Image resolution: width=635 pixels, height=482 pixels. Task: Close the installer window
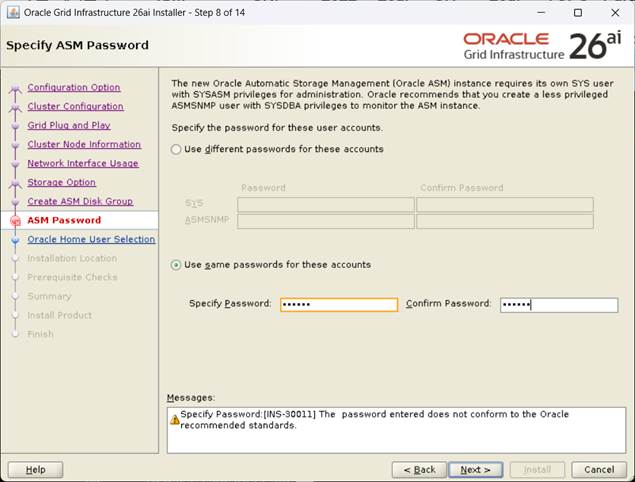click(615, 13)
